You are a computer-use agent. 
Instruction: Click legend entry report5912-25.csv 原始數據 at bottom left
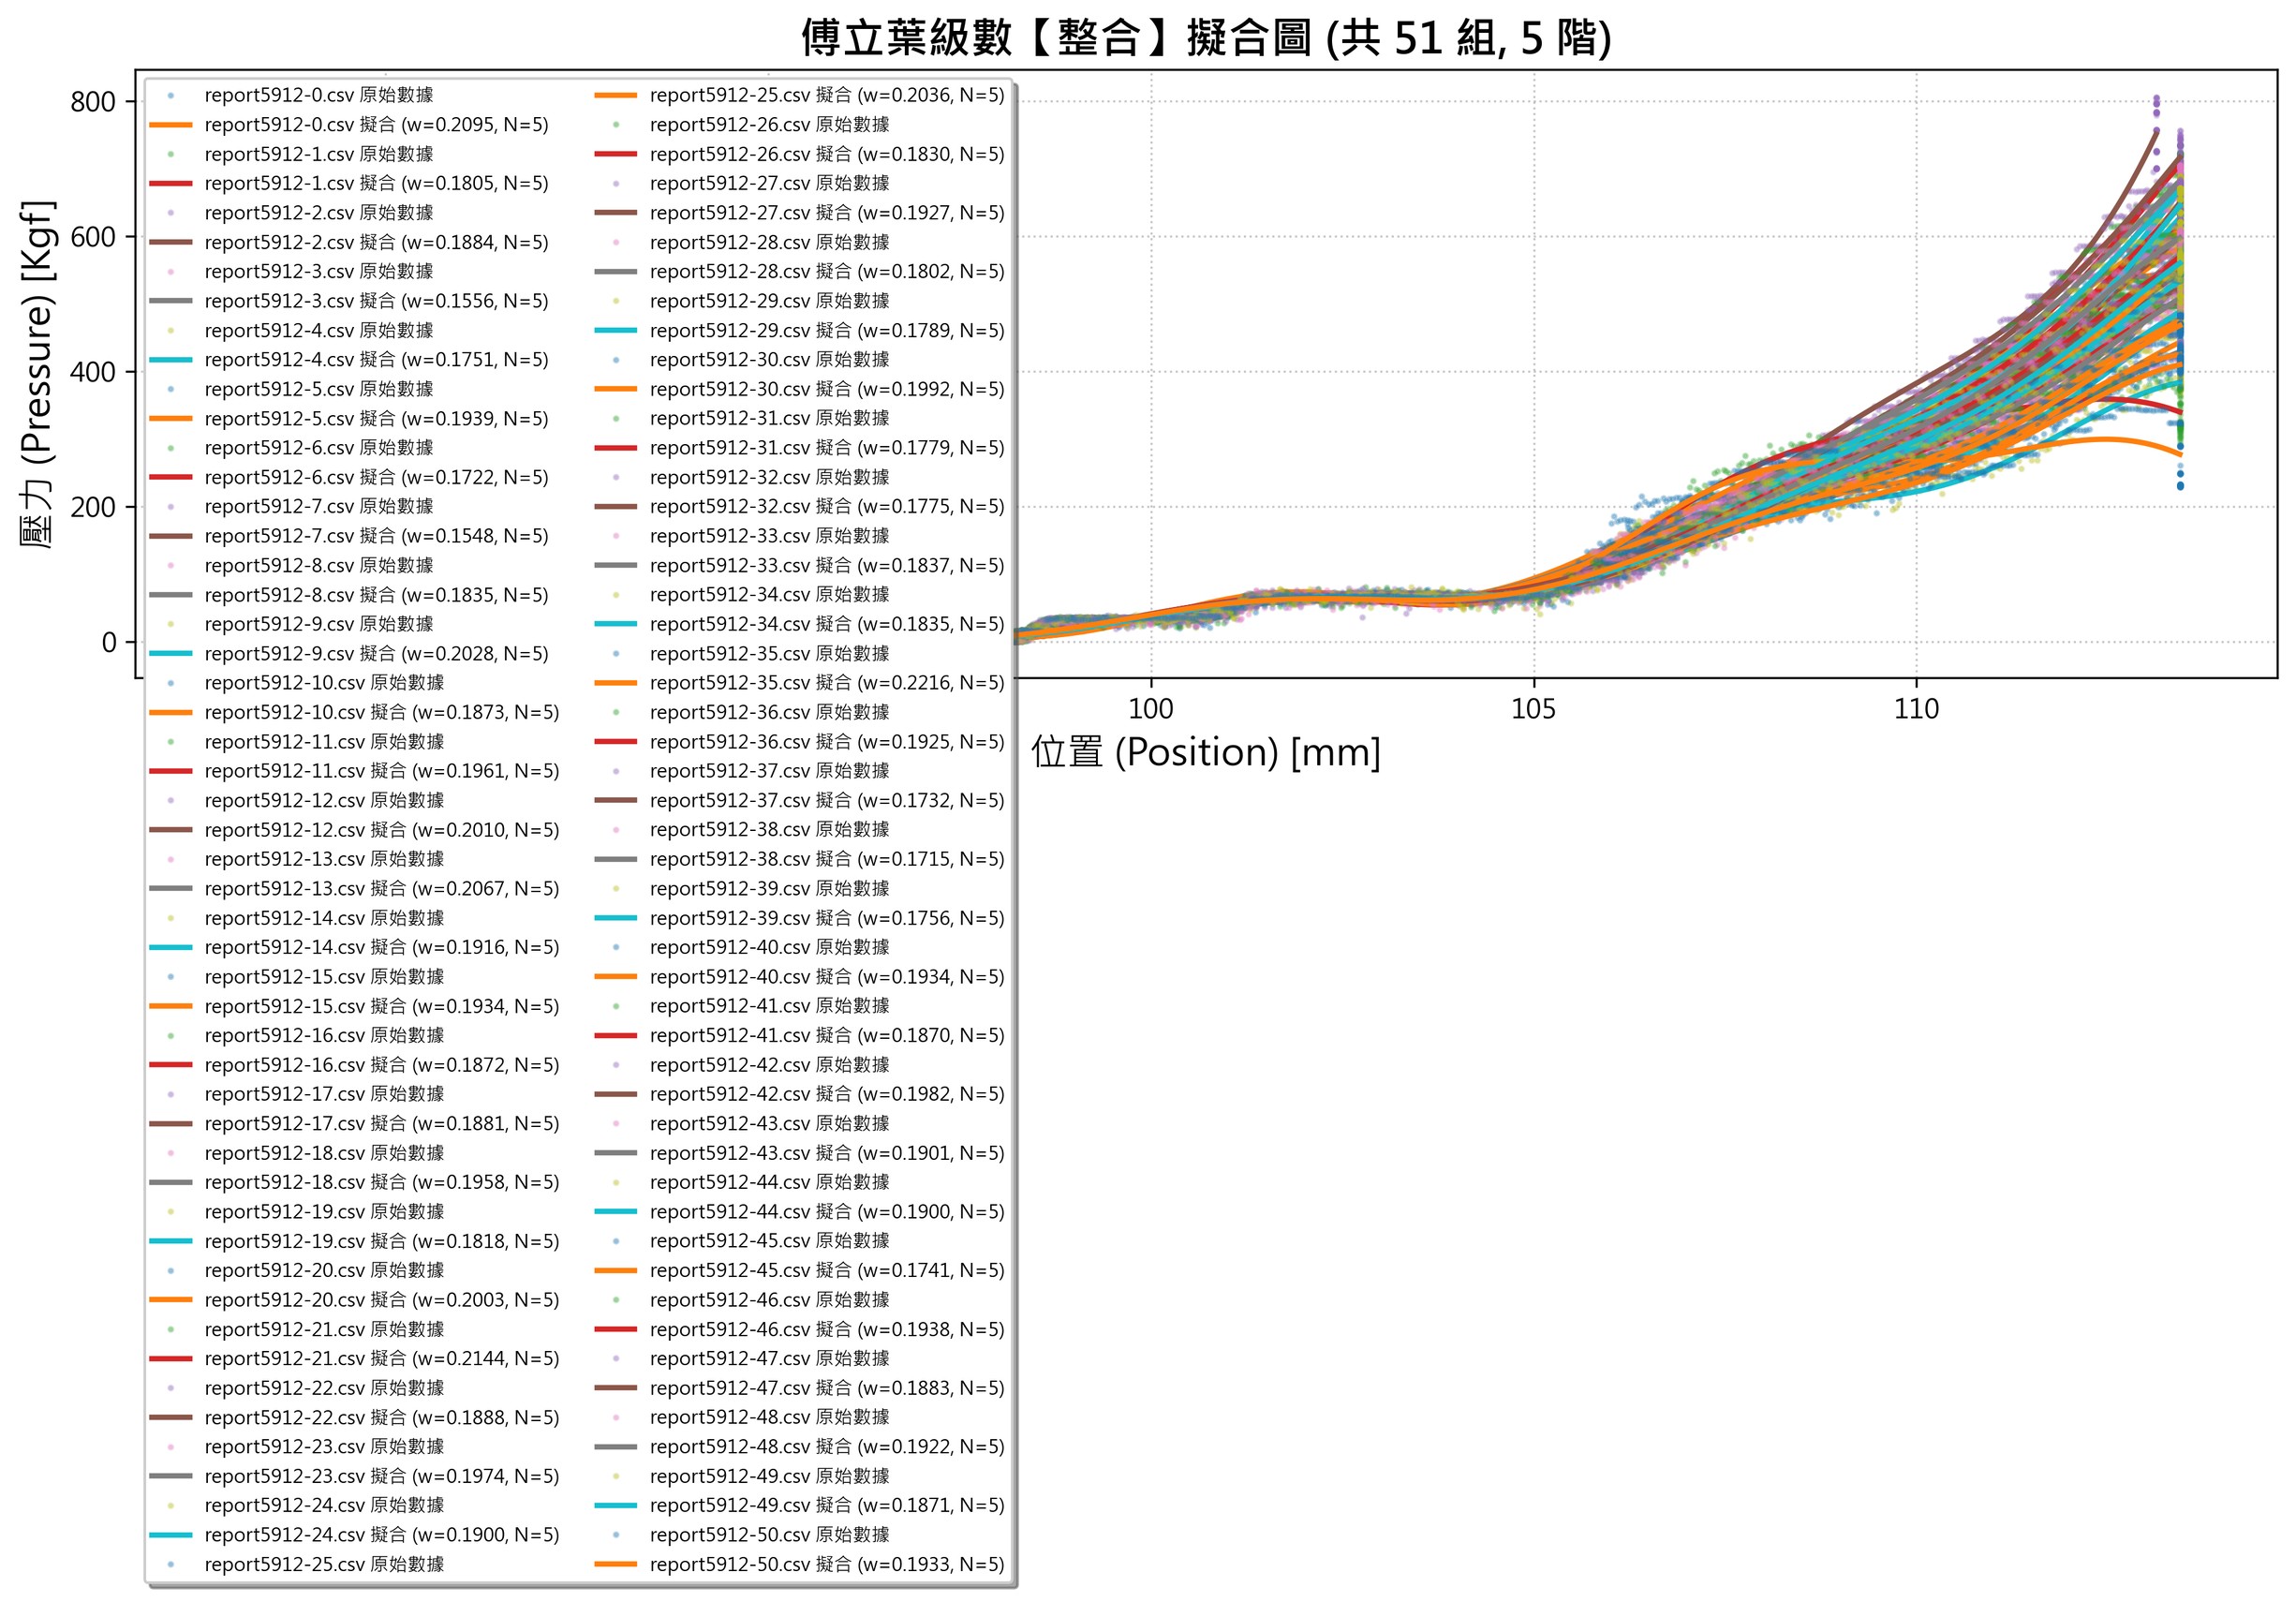[323, 1565]
